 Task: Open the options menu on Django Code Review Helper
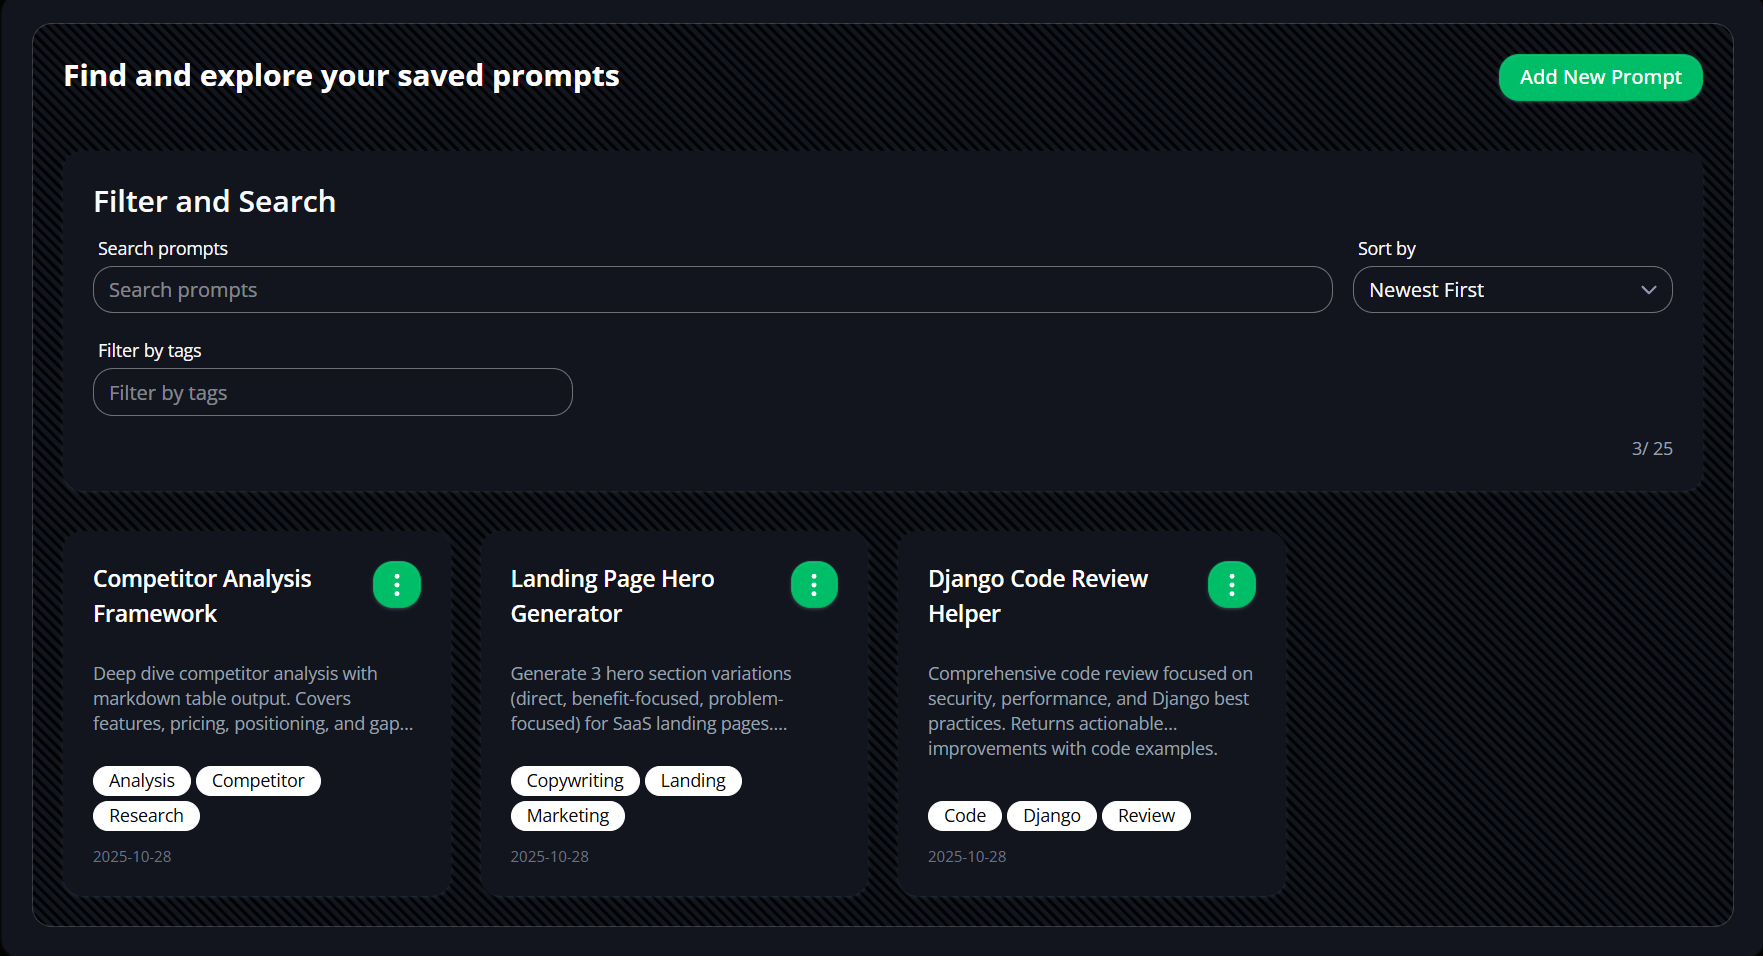1231,584
